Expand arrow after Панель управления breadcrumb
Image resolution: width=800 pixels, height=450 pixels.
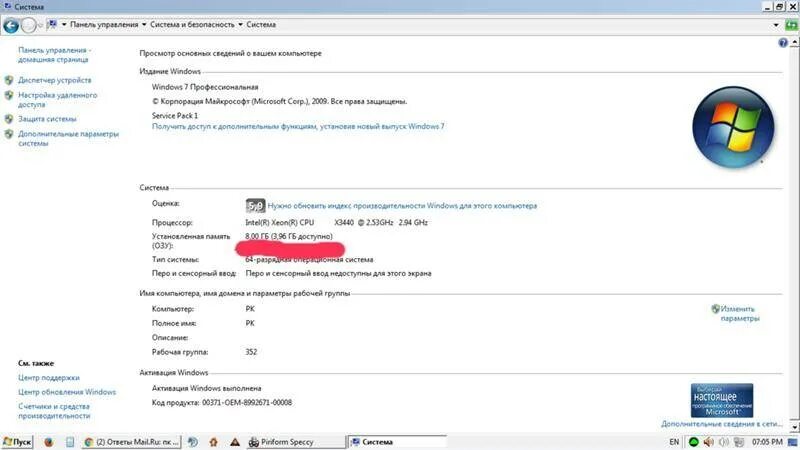pyautogui.click(x=144, y=24)
